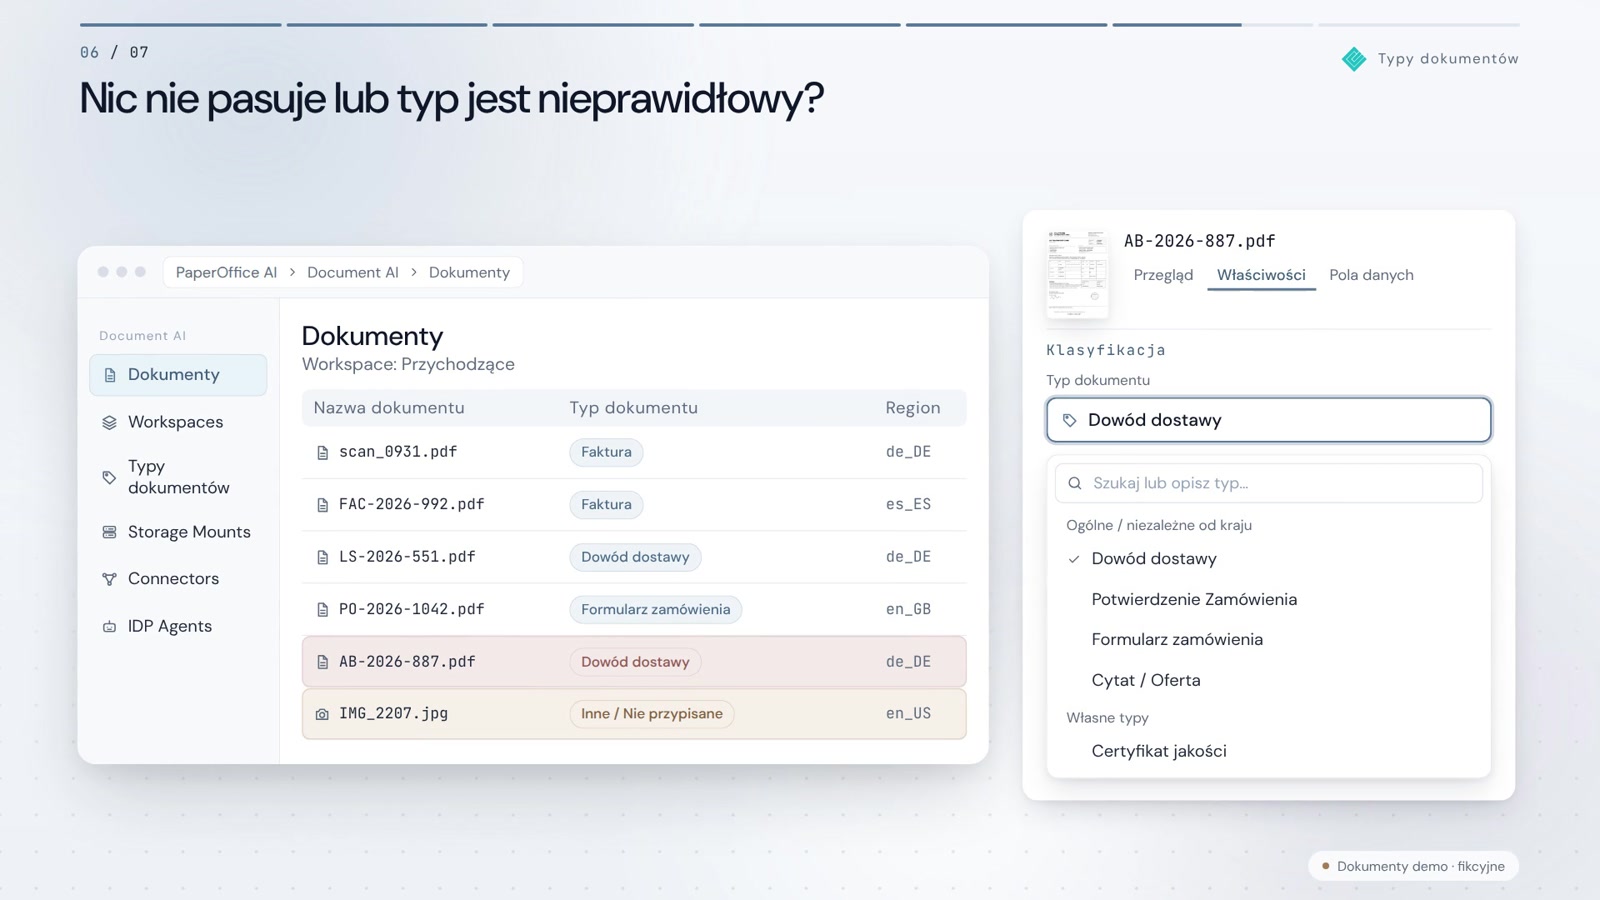Click the Workspaces layers icon
This screenshot has height=900, width=1600.
109,423
